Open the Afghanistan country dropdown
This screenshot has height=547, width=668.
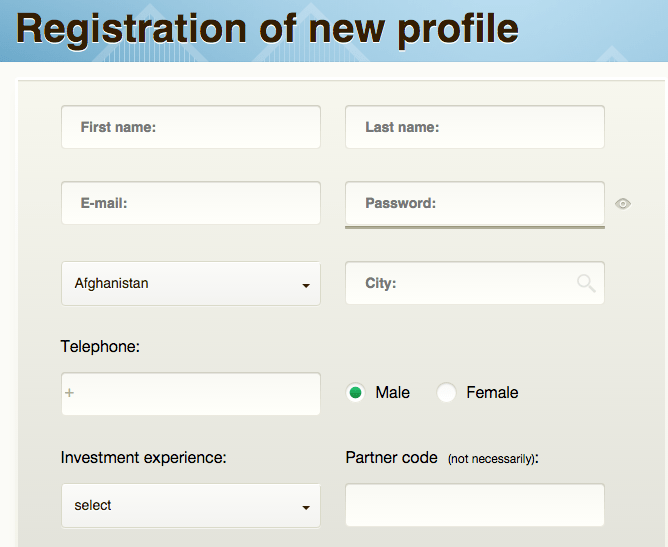coord(191,284)
